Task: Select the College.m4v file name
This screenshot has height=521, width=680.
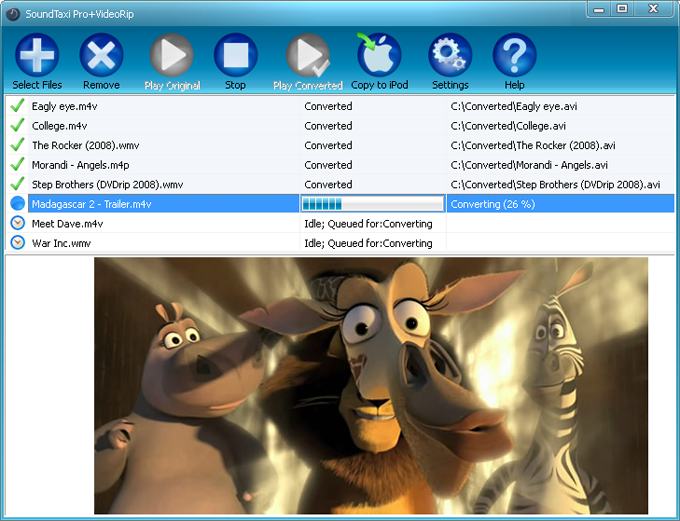Action: 59,126
